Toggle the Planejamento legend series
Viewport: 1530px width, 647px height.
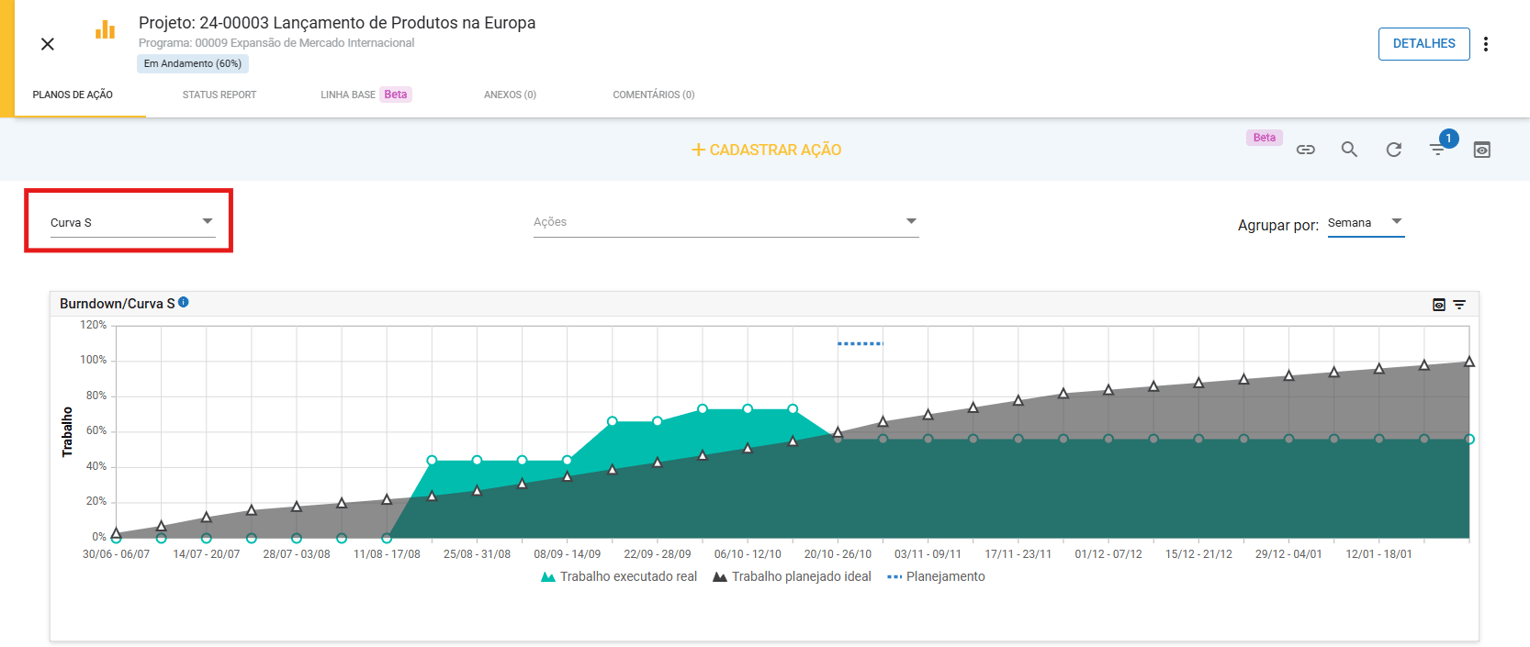pyautogui.click(x=936, y=577)
